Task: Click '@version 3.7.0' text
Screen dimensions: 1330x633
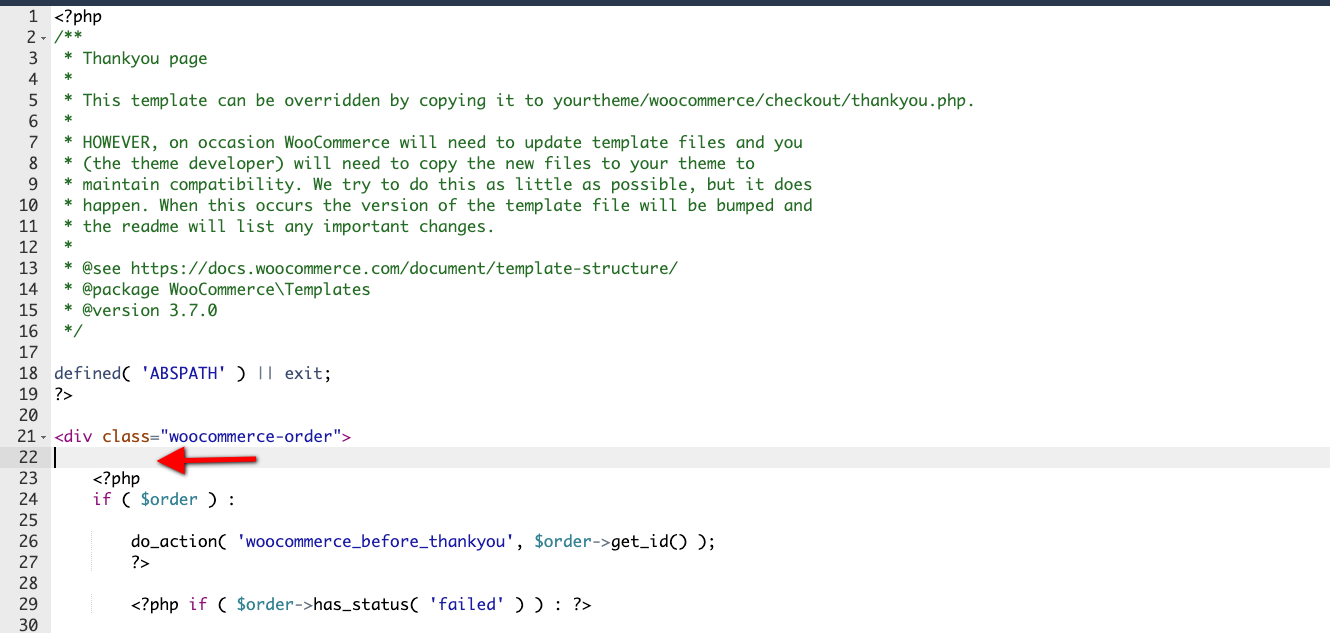Action: point(150,310)
